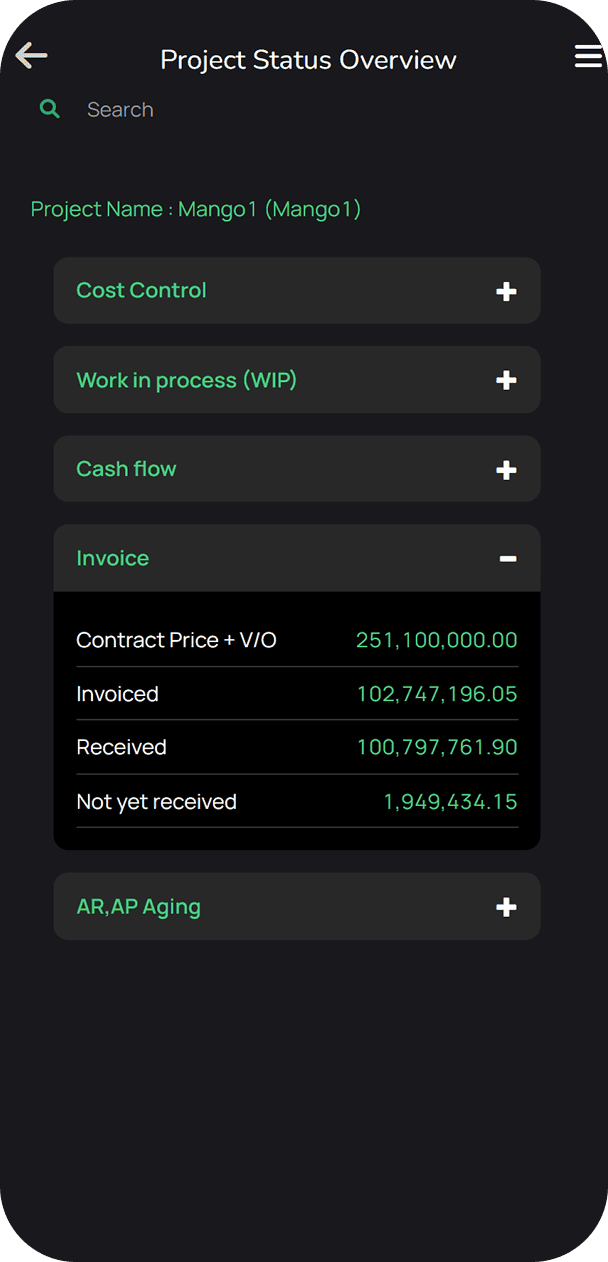Screen dimensions: 608x1262
Task: Click the Project Status Overview title
Action: (x=308, y=60)
